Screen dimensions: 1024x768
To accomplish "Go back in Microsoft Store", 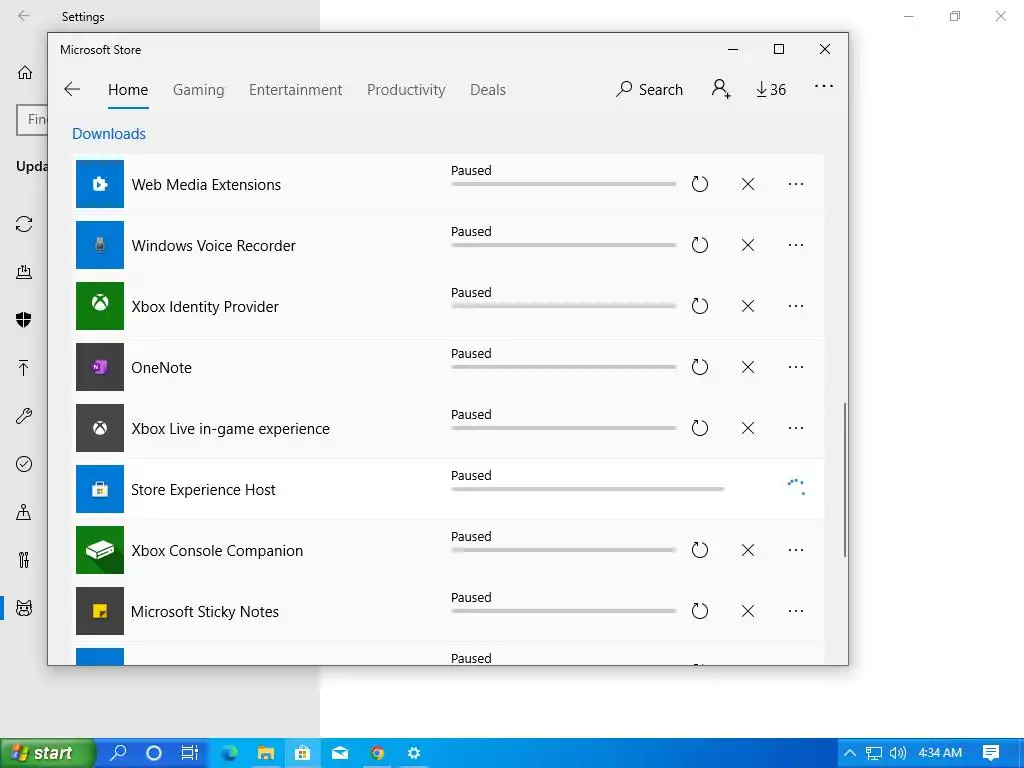I will click(72, 89).
